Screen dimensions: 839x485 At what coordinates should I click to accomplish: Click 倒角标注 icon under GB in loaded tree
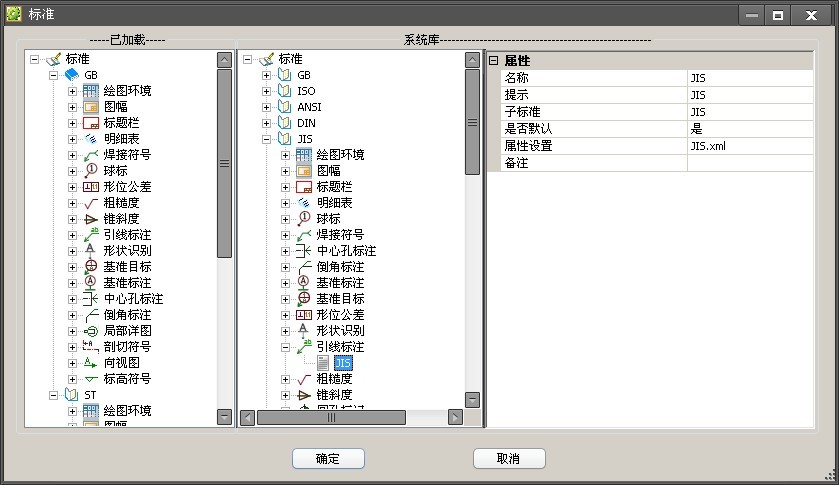click(x=90, y=315)
